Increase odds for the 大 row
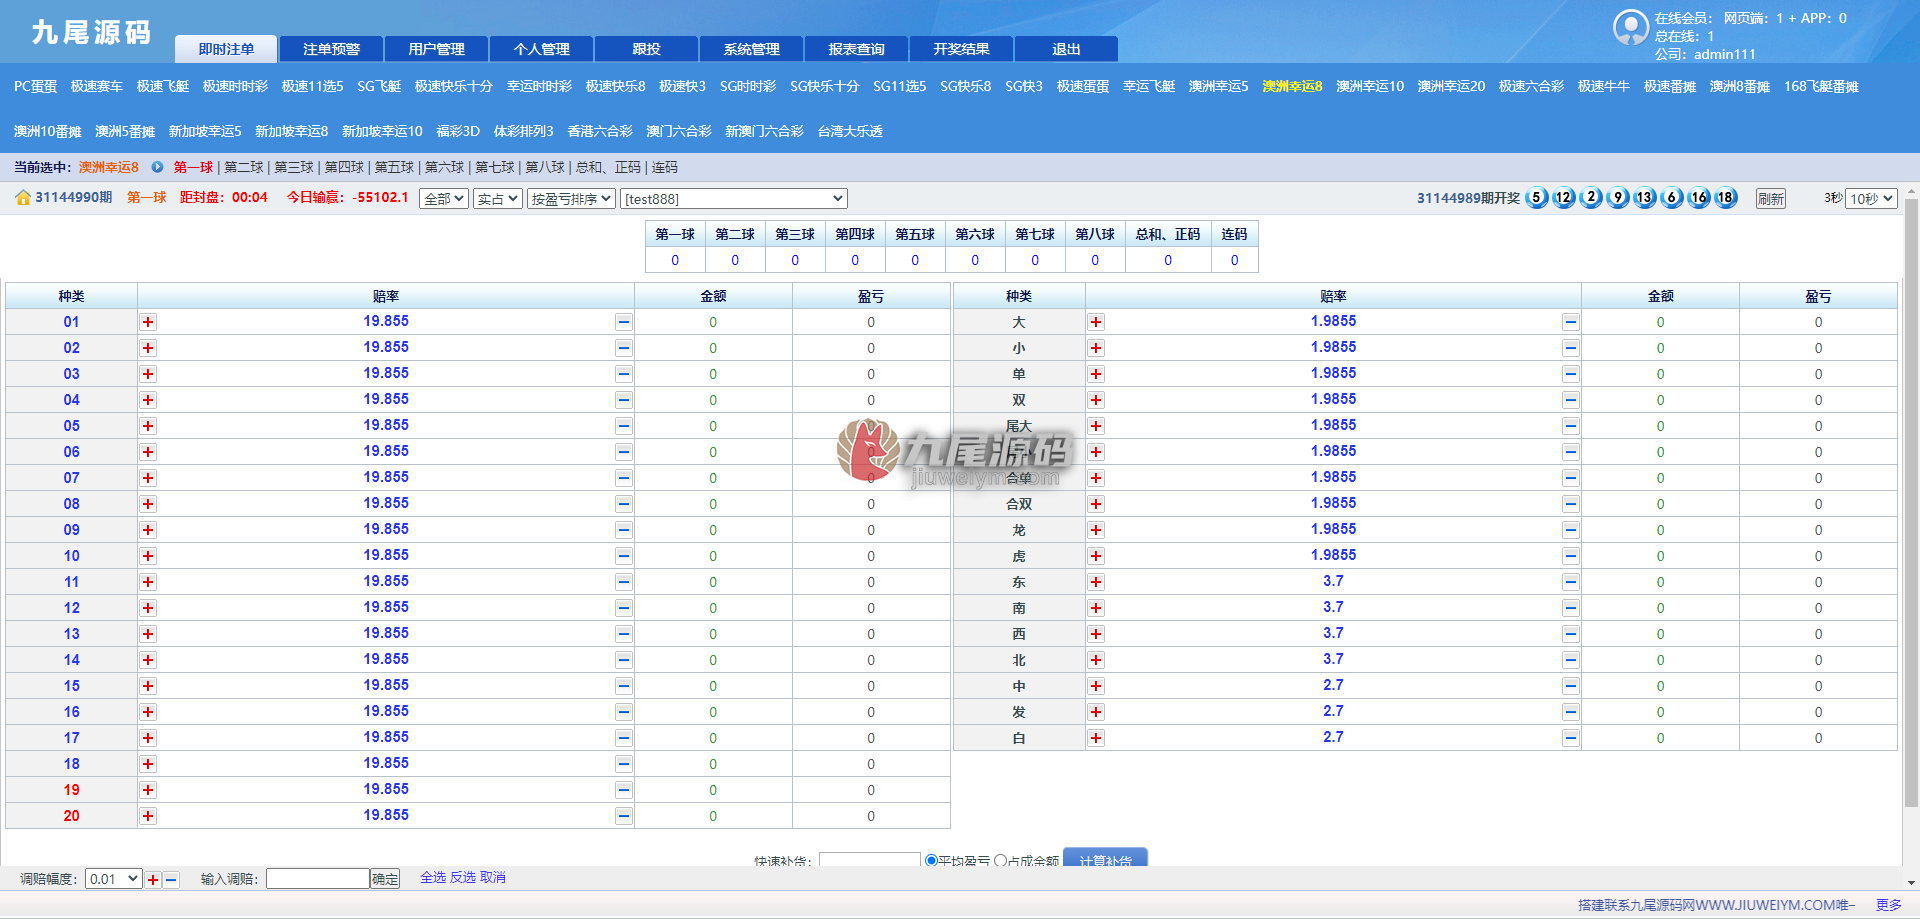Viewport: 1920px width, 919px height. 1096,322
